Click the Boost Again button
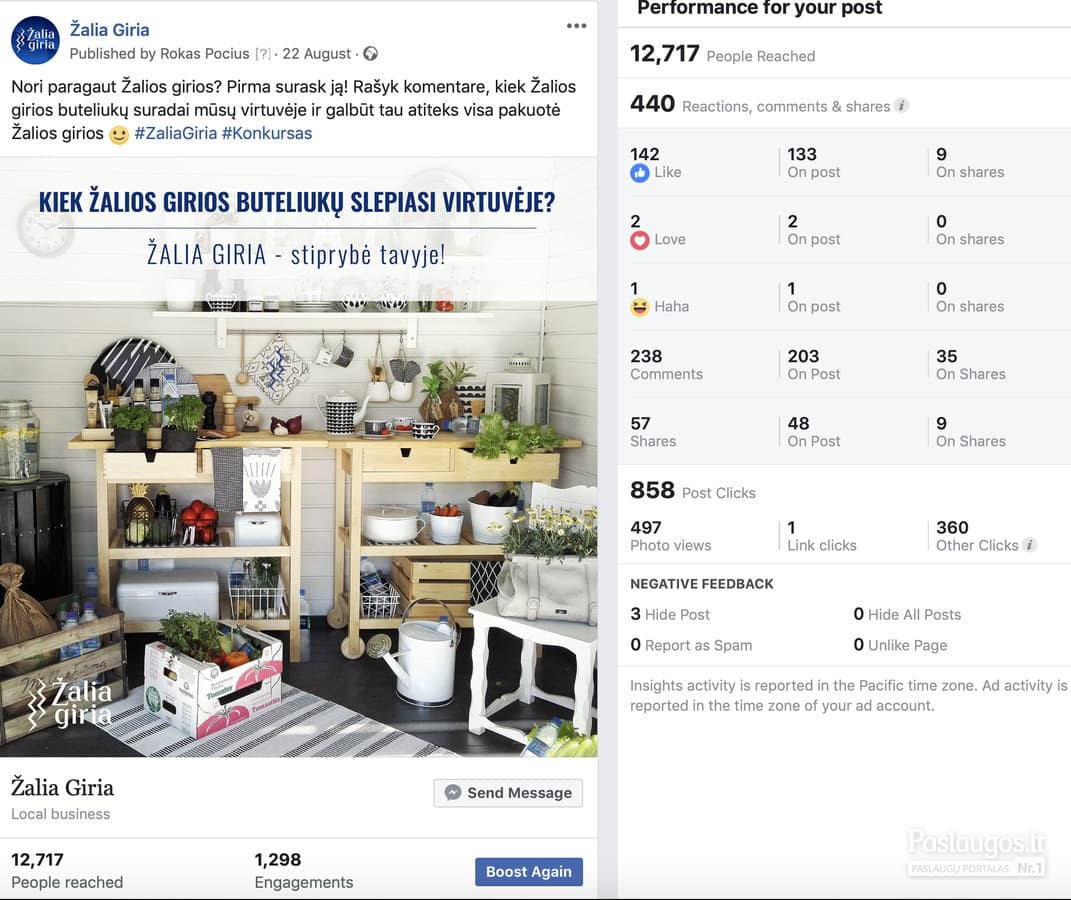Viewport: 1071px width, 900px height. [529, 871]
